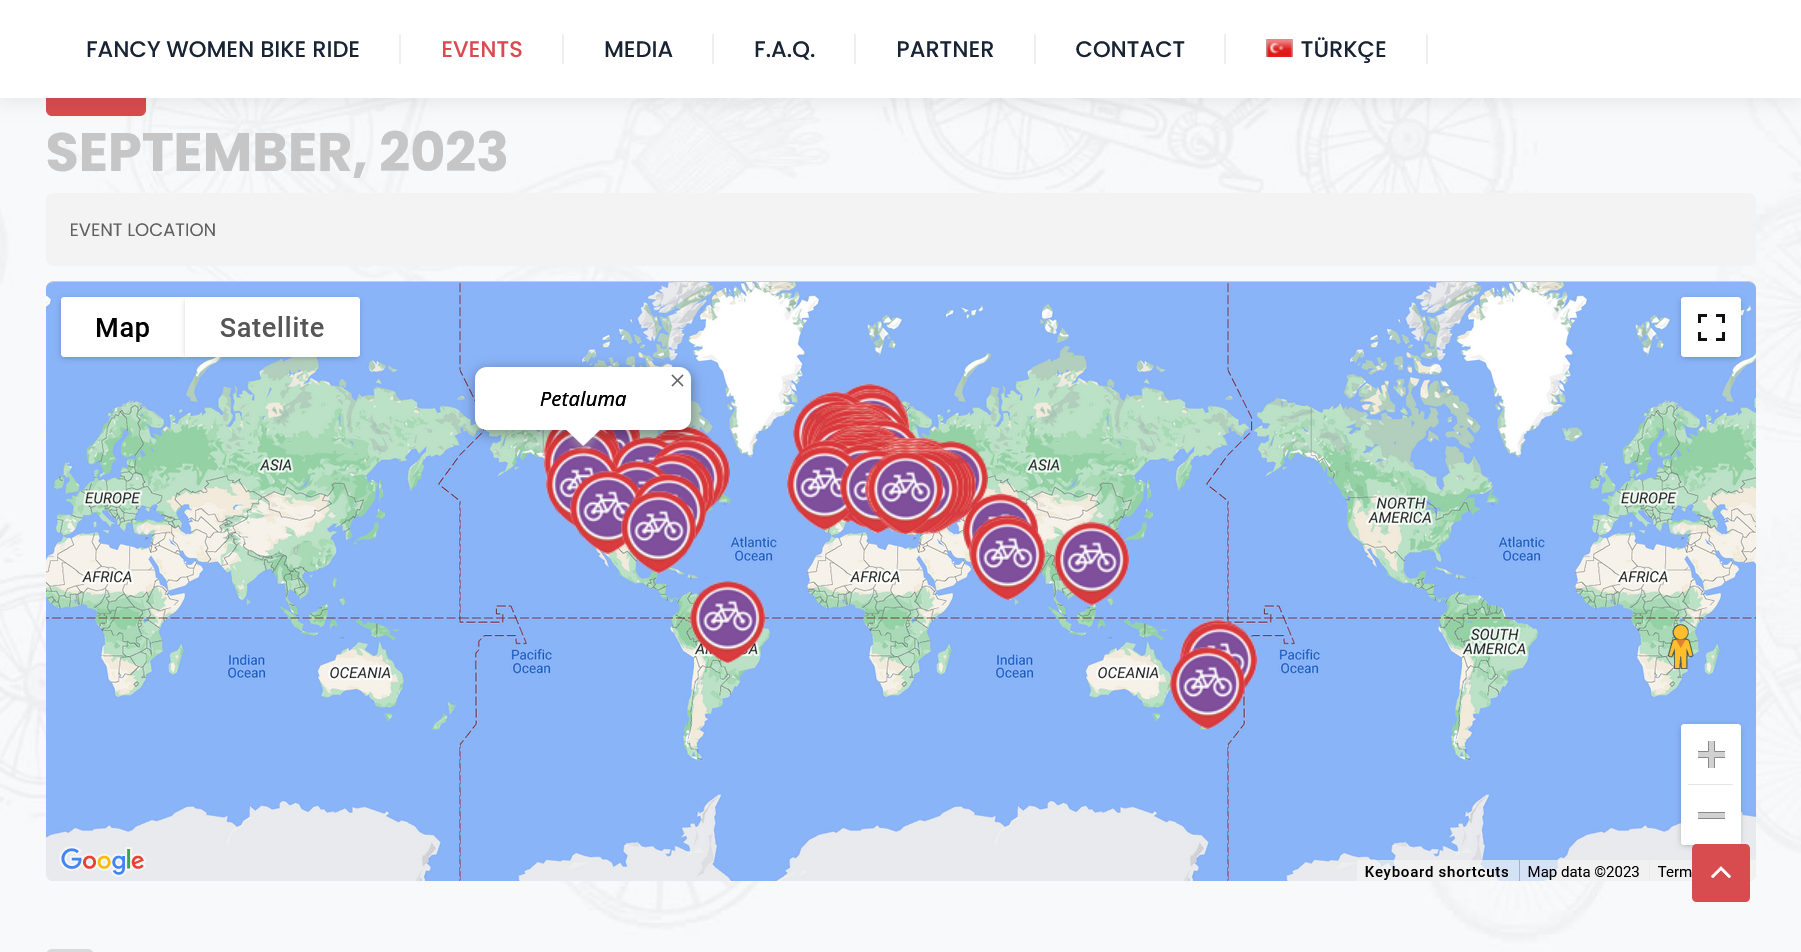Open the Partner page
Viewport: 1801px width, 952px height.
[x=944, y=49]
